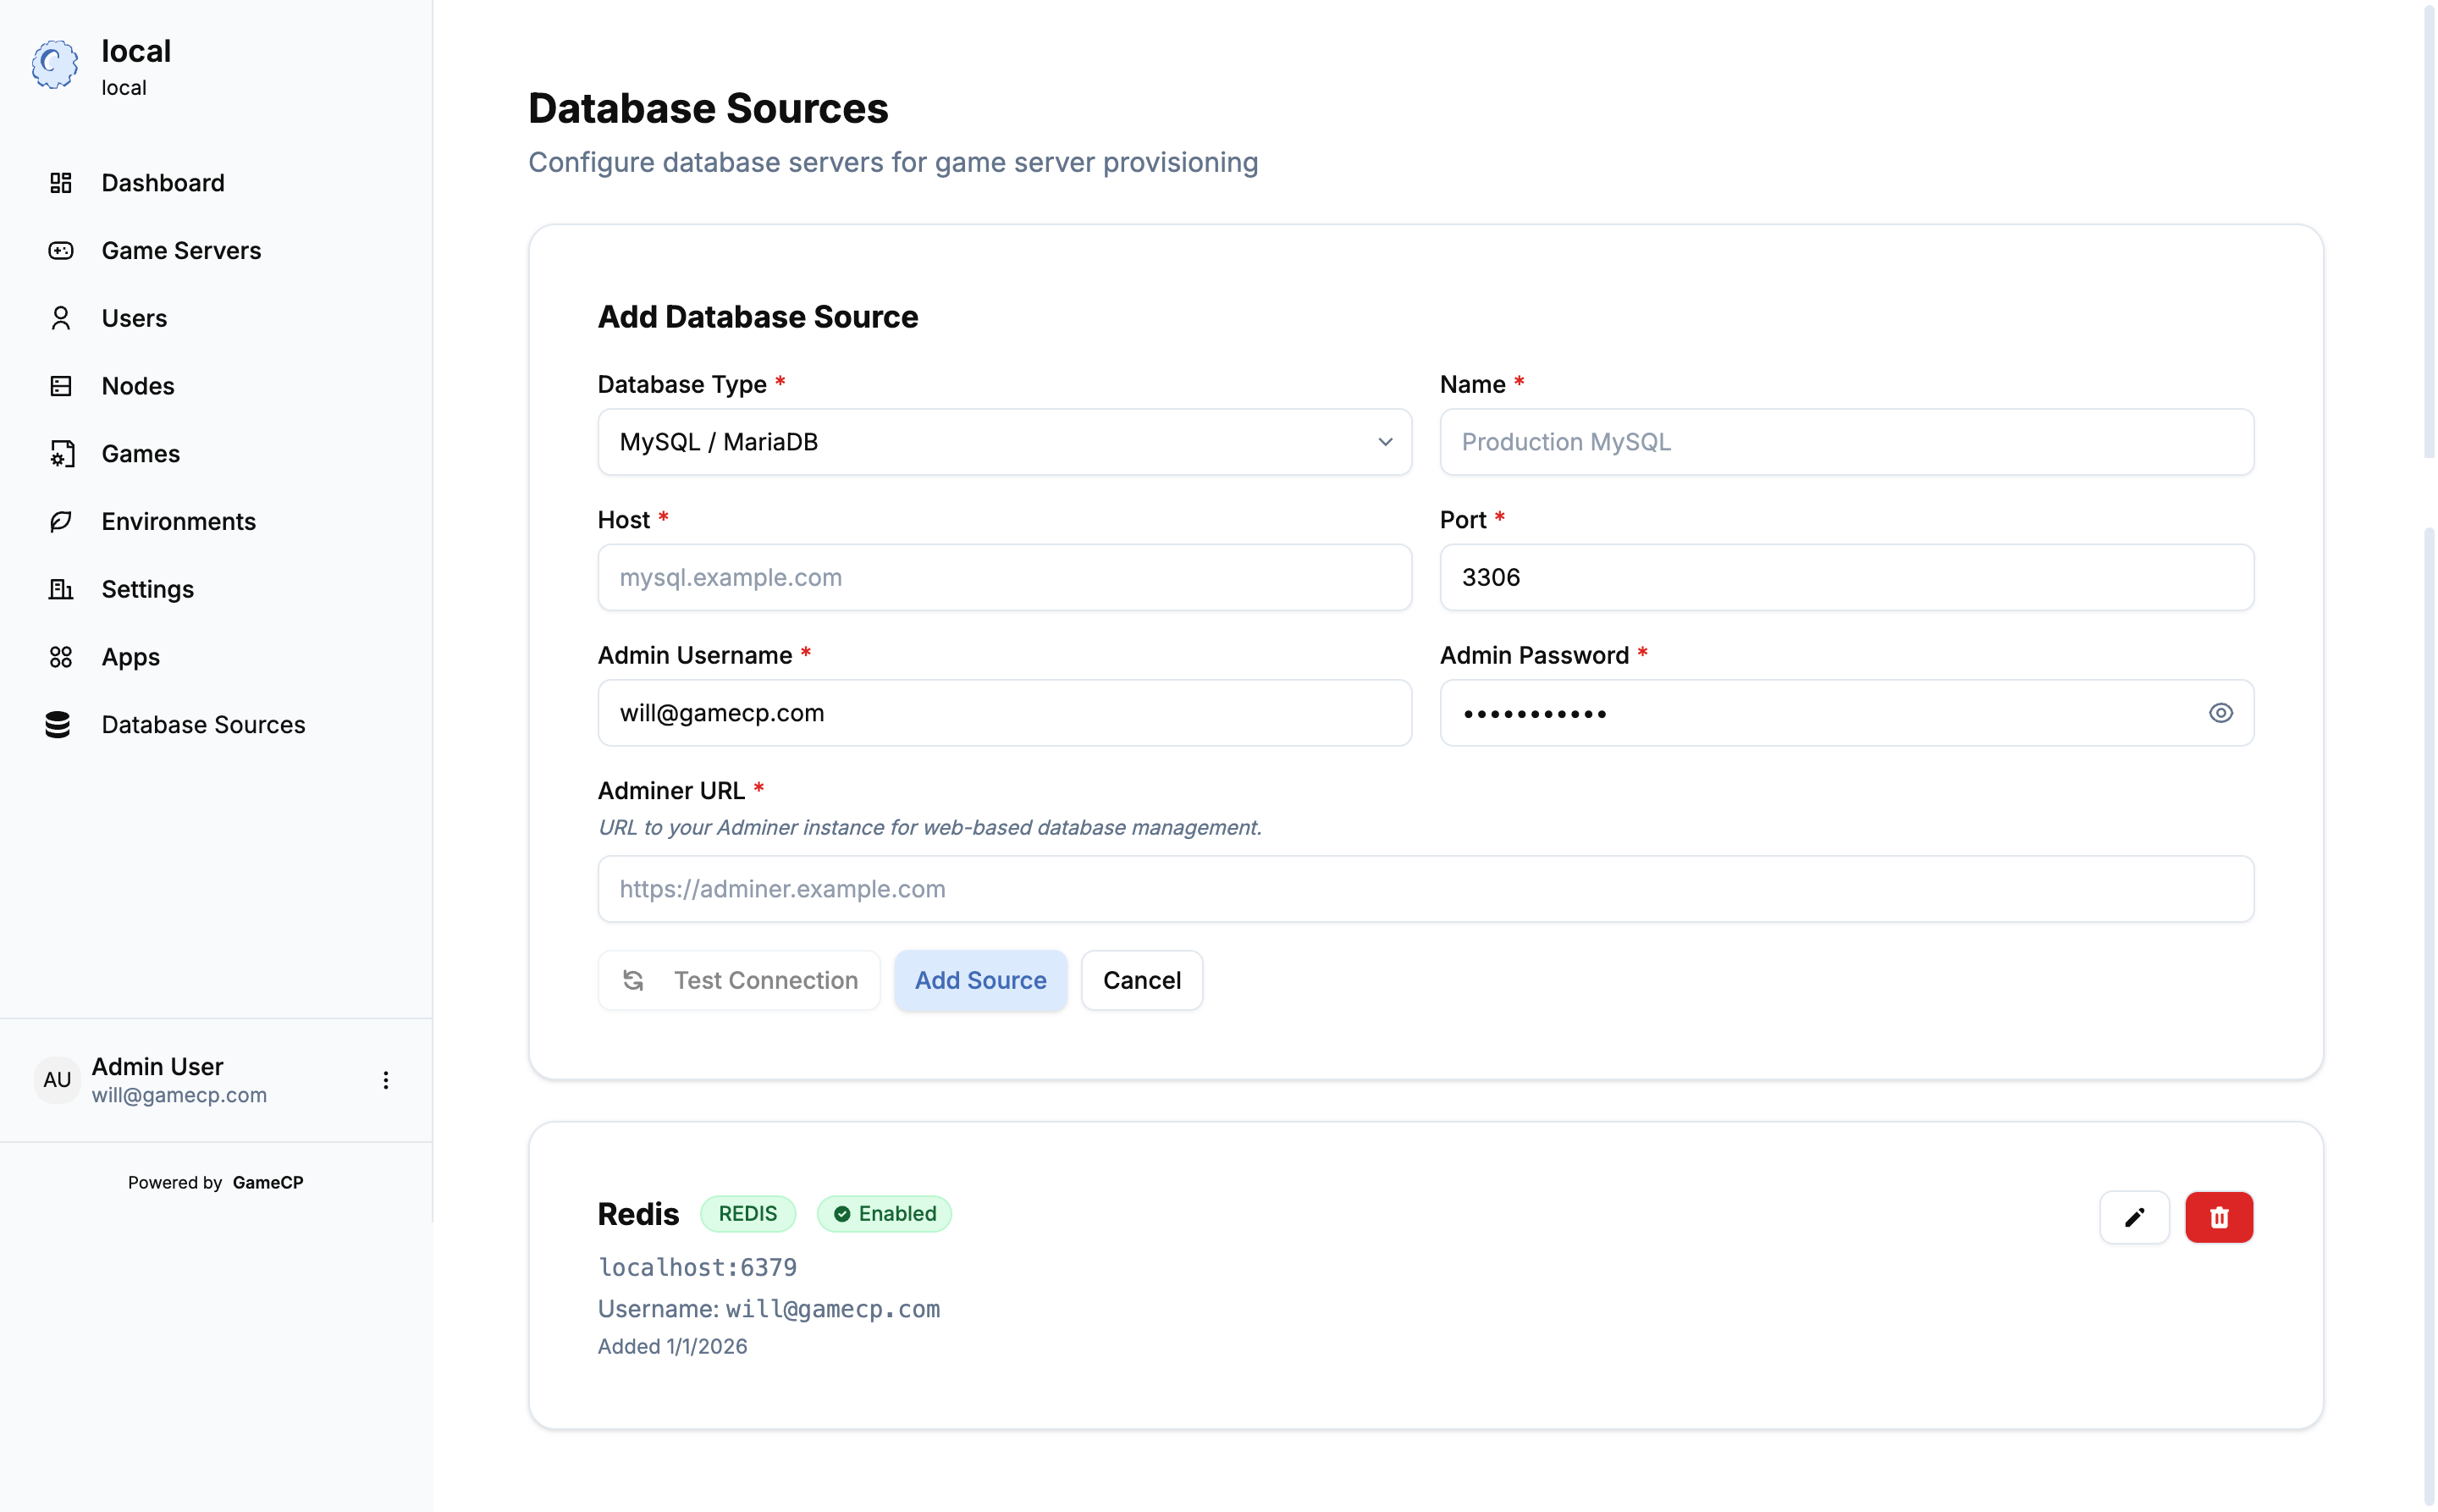Click the Game Servers controller icon
This screenshot has height=1512, width=2438.
[x=61, y=251]
